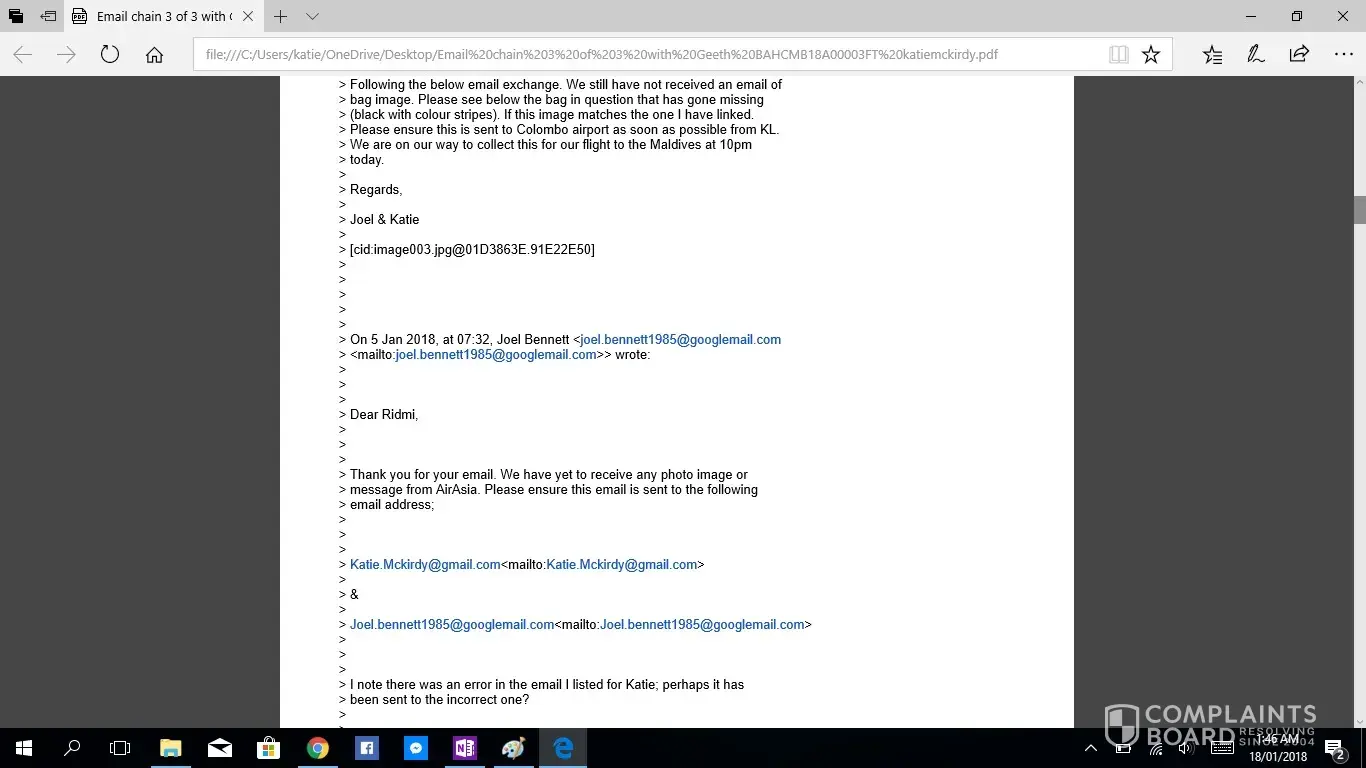This screenshot has height=768, width=1366.
Task: Open Messenger from the taskbar
Action: point(415,748)
